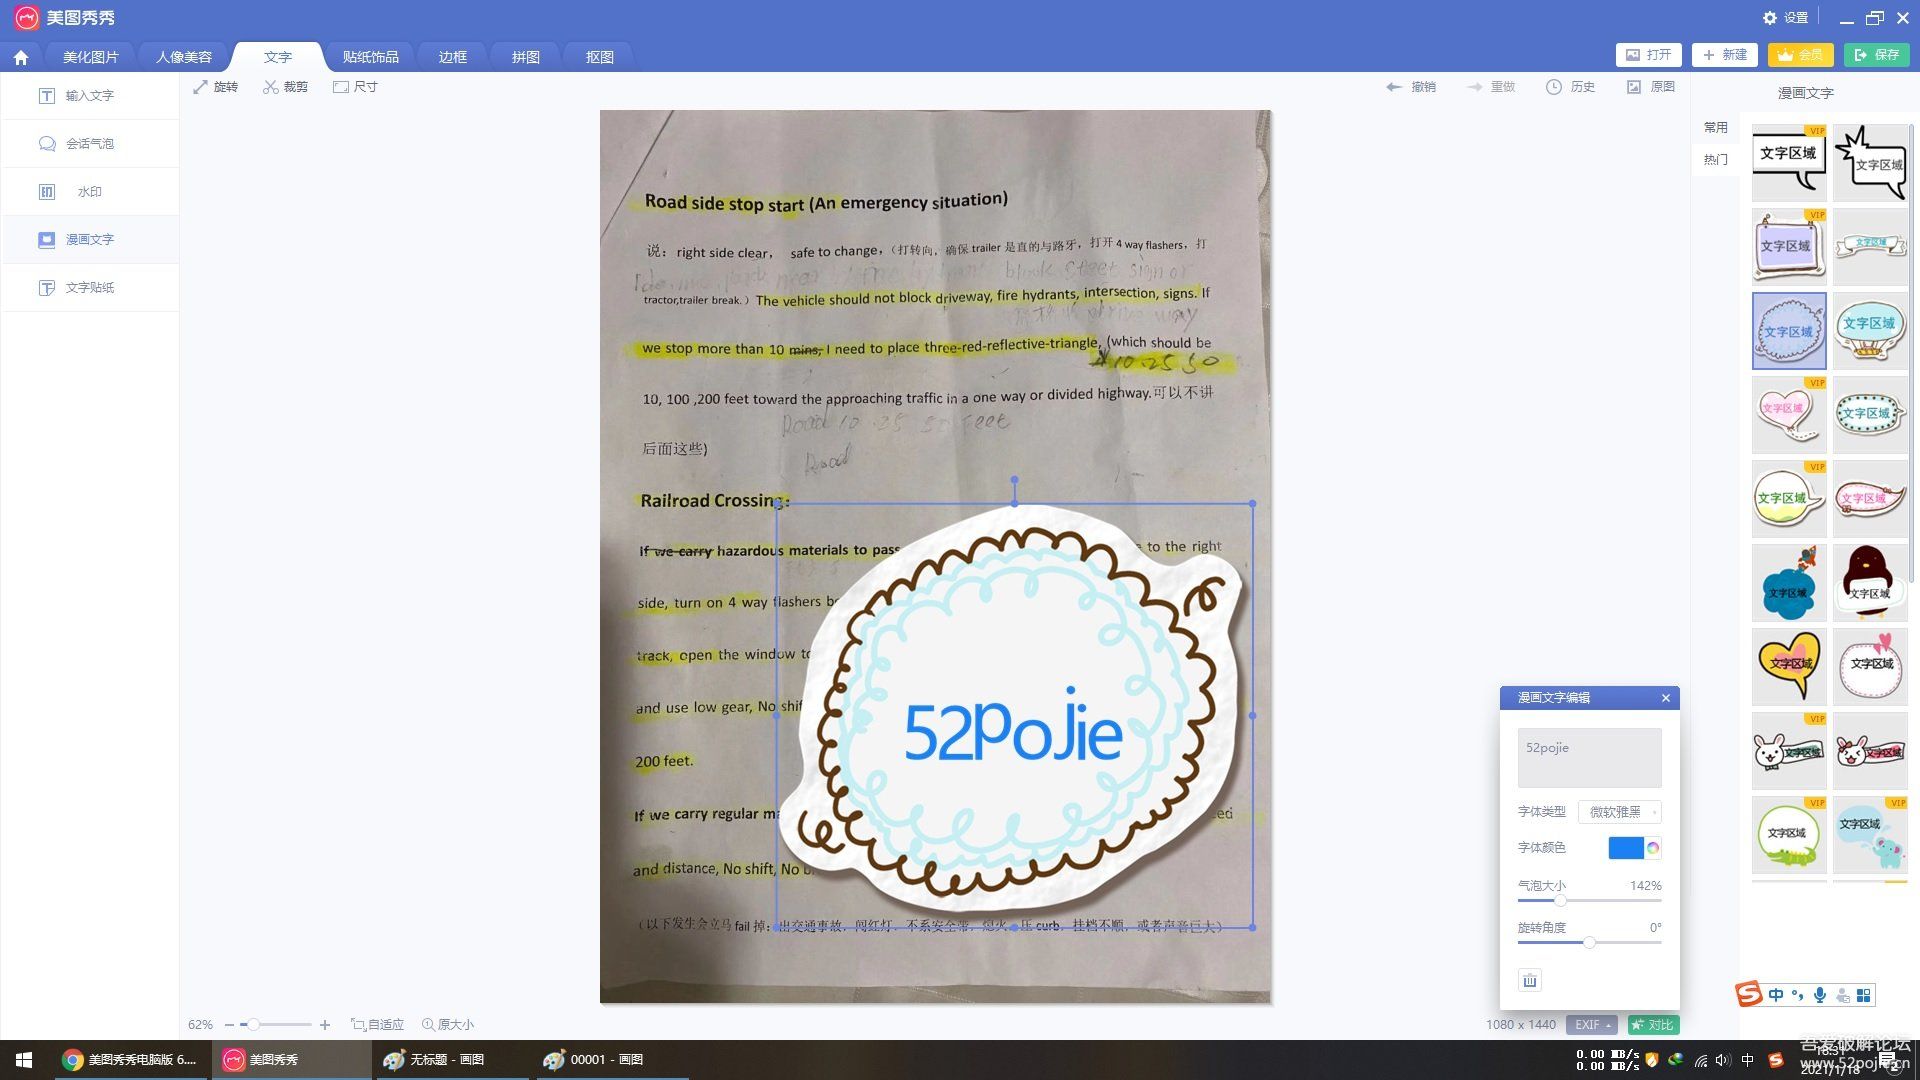Click 自适应 fit to window
Screen dimensions: 1920x1080
click(x=378, y=1025)
